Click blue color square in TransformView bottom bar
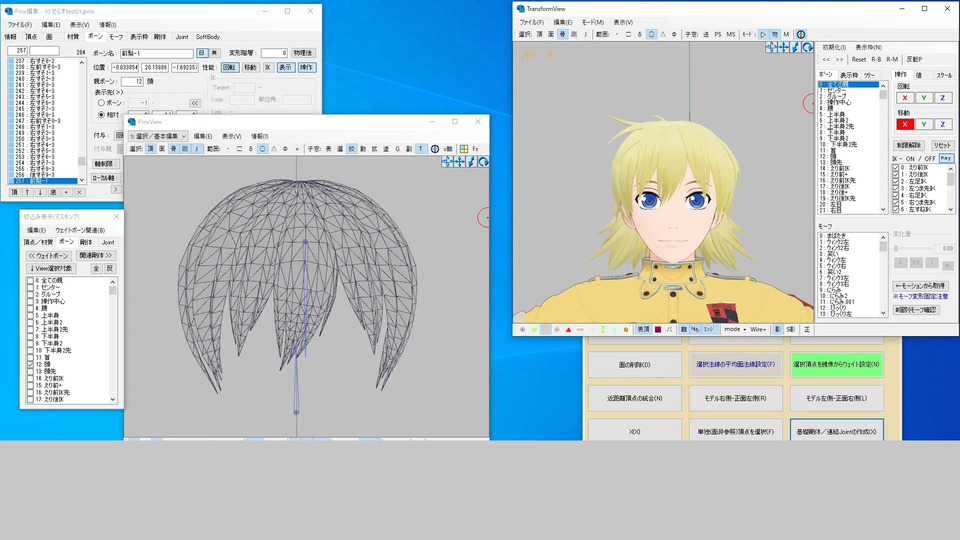This screenshot has width=960, height=540. click(x=658, y=329)
